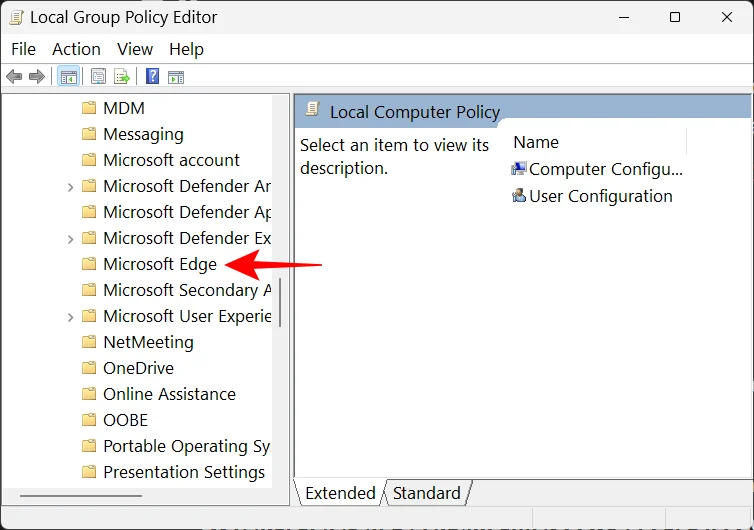Select the Microsoft account tree item
Image resolution: width=754 pixels, height=530 pixels.
[x=171, y=160]
